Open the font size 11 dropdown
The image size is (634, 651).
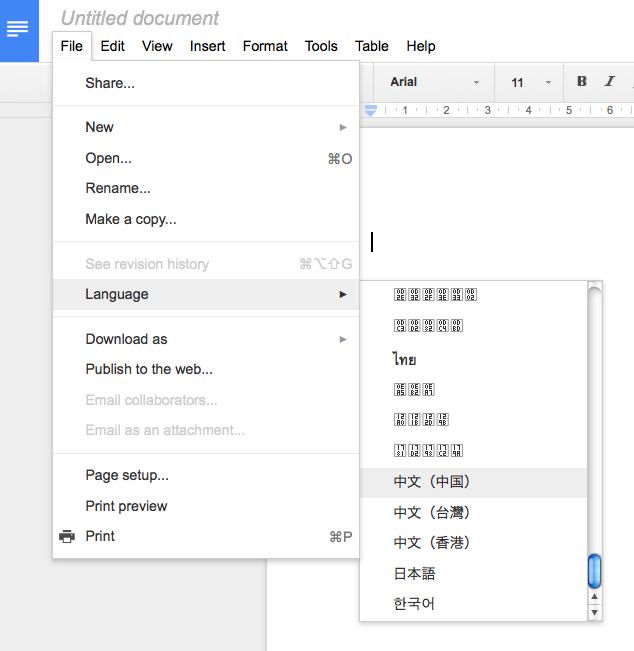coord(529,82)
